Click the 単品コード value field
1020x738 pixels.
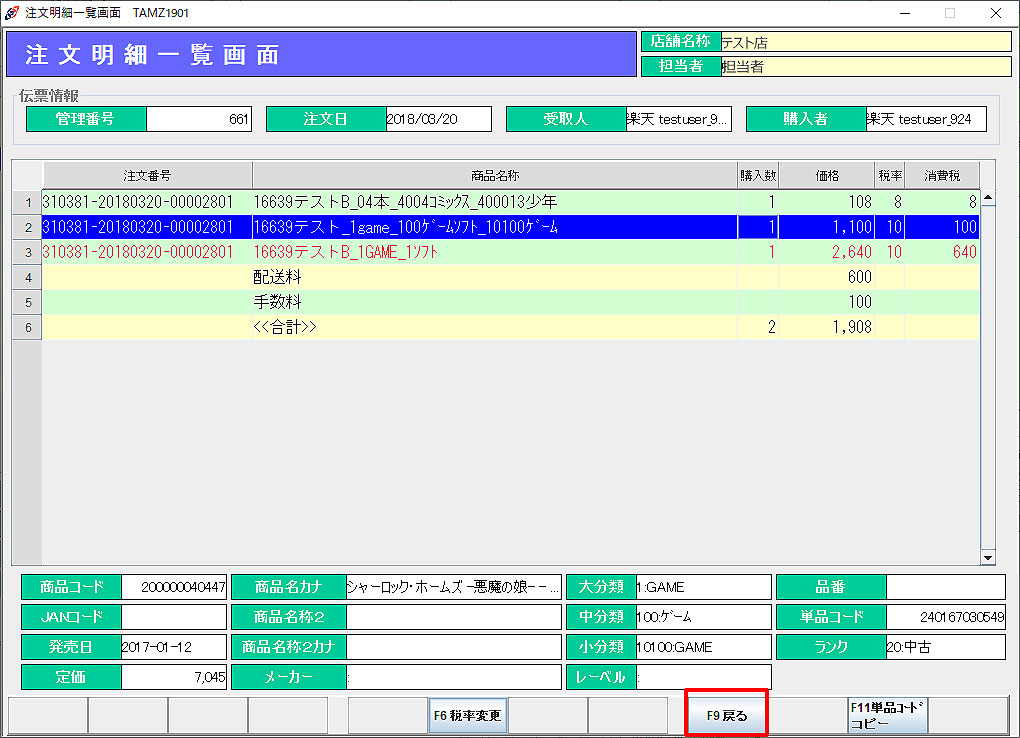tap(945, 617)
